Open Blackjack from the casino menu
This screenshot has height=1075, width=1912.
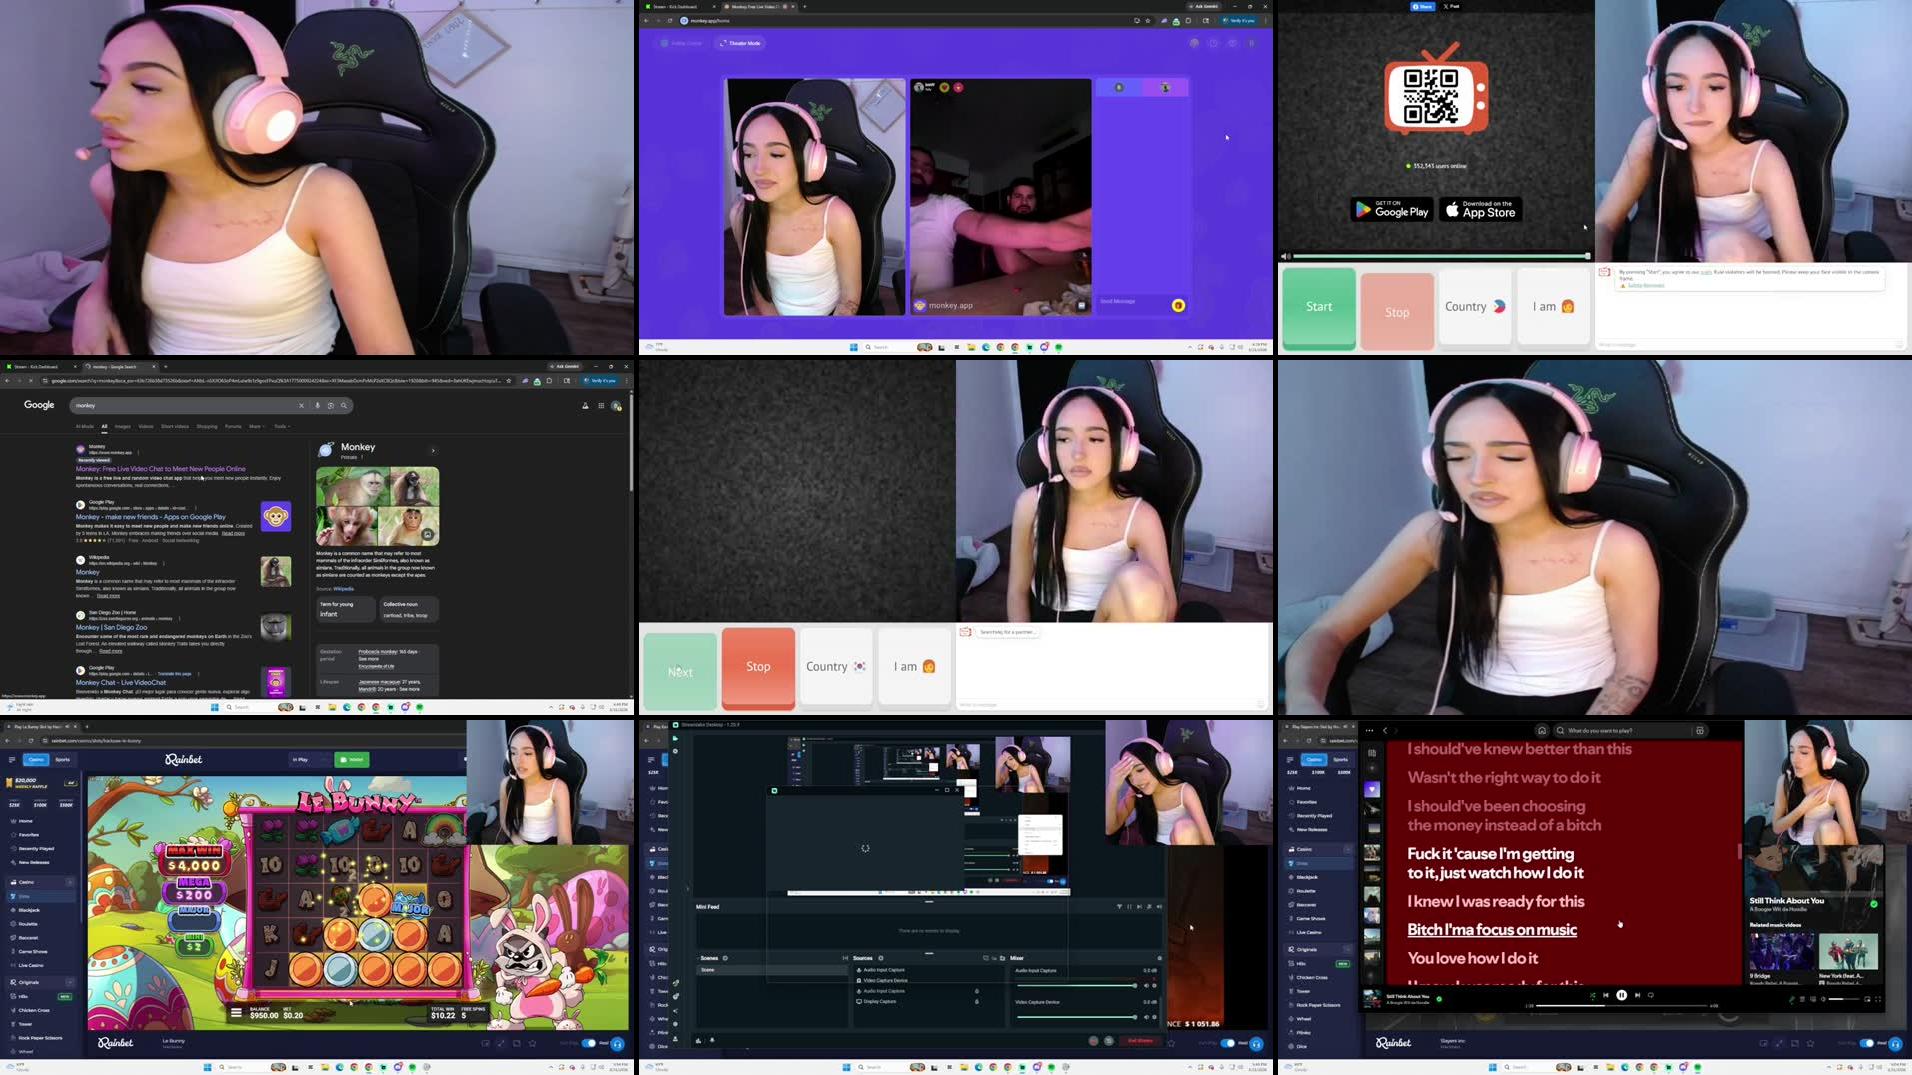pyautogui.click(x=29, y=910)
